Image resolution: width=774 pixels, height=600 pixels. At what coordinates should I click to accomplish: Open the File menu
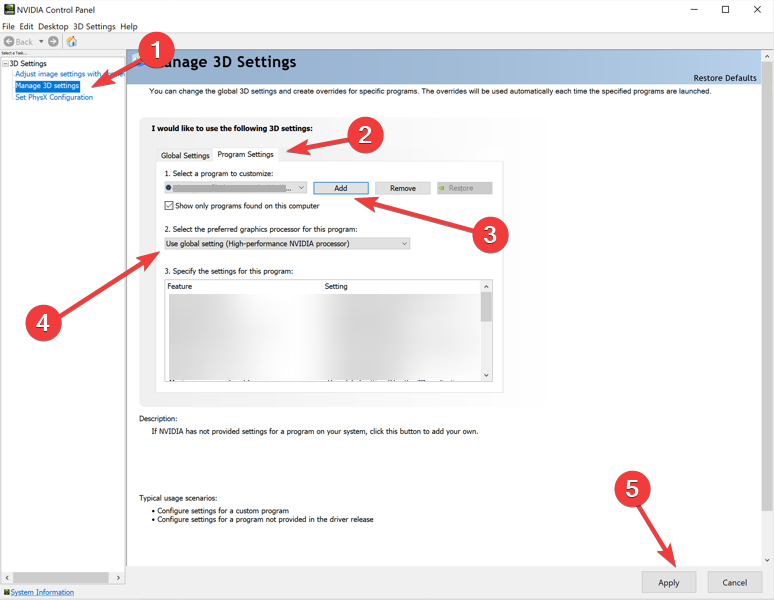pos(8,27)
